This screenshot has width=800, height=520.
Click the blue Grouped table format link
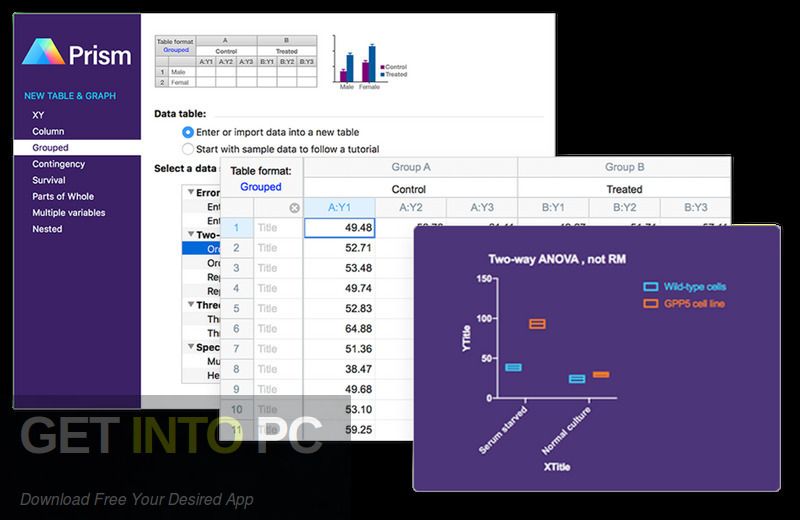point(261,187)
